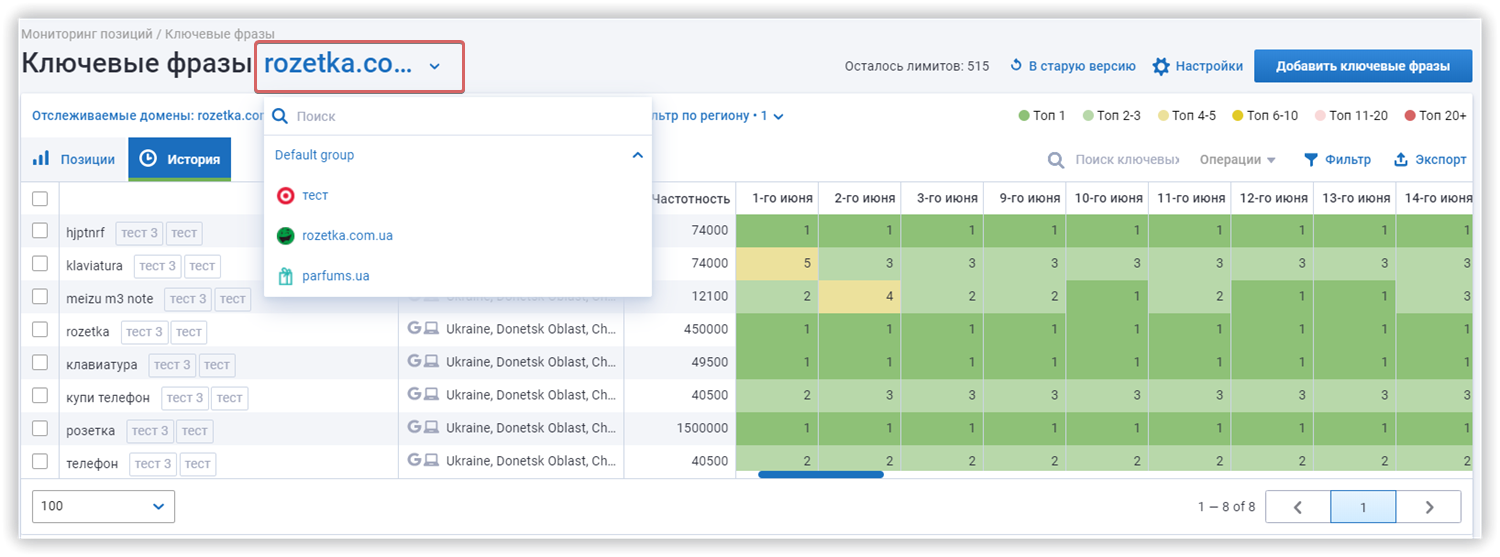Click the Топ 6-10 yellow legend dot
This screenshot has width=1500, height=557.
point(1238,116)
